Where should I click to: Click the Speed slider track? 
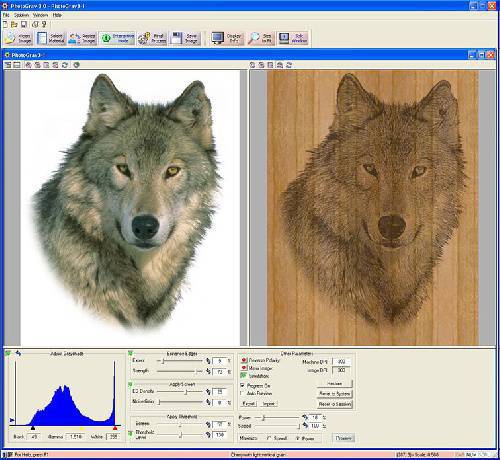(x=277, y=426)
